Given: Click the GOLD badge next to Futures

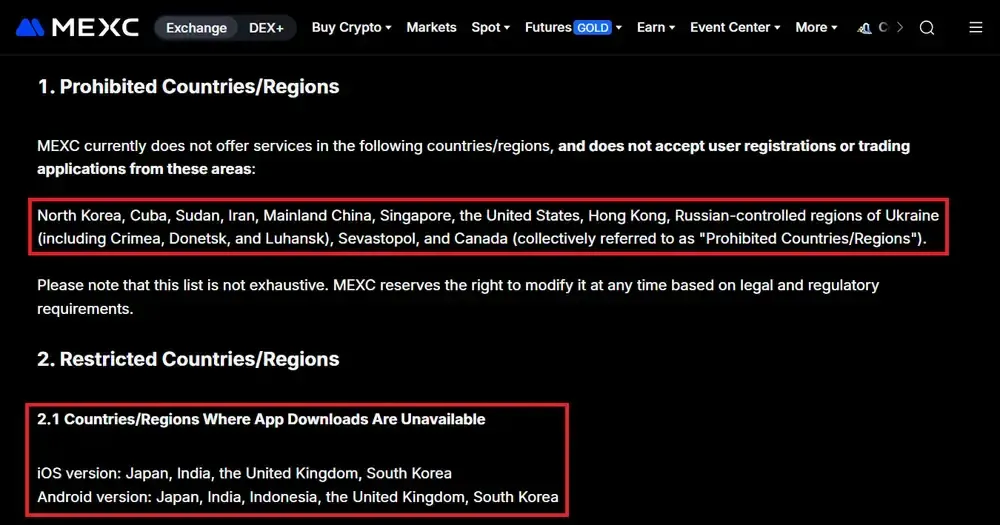Looking at the screenshot, I should point(593,27).
